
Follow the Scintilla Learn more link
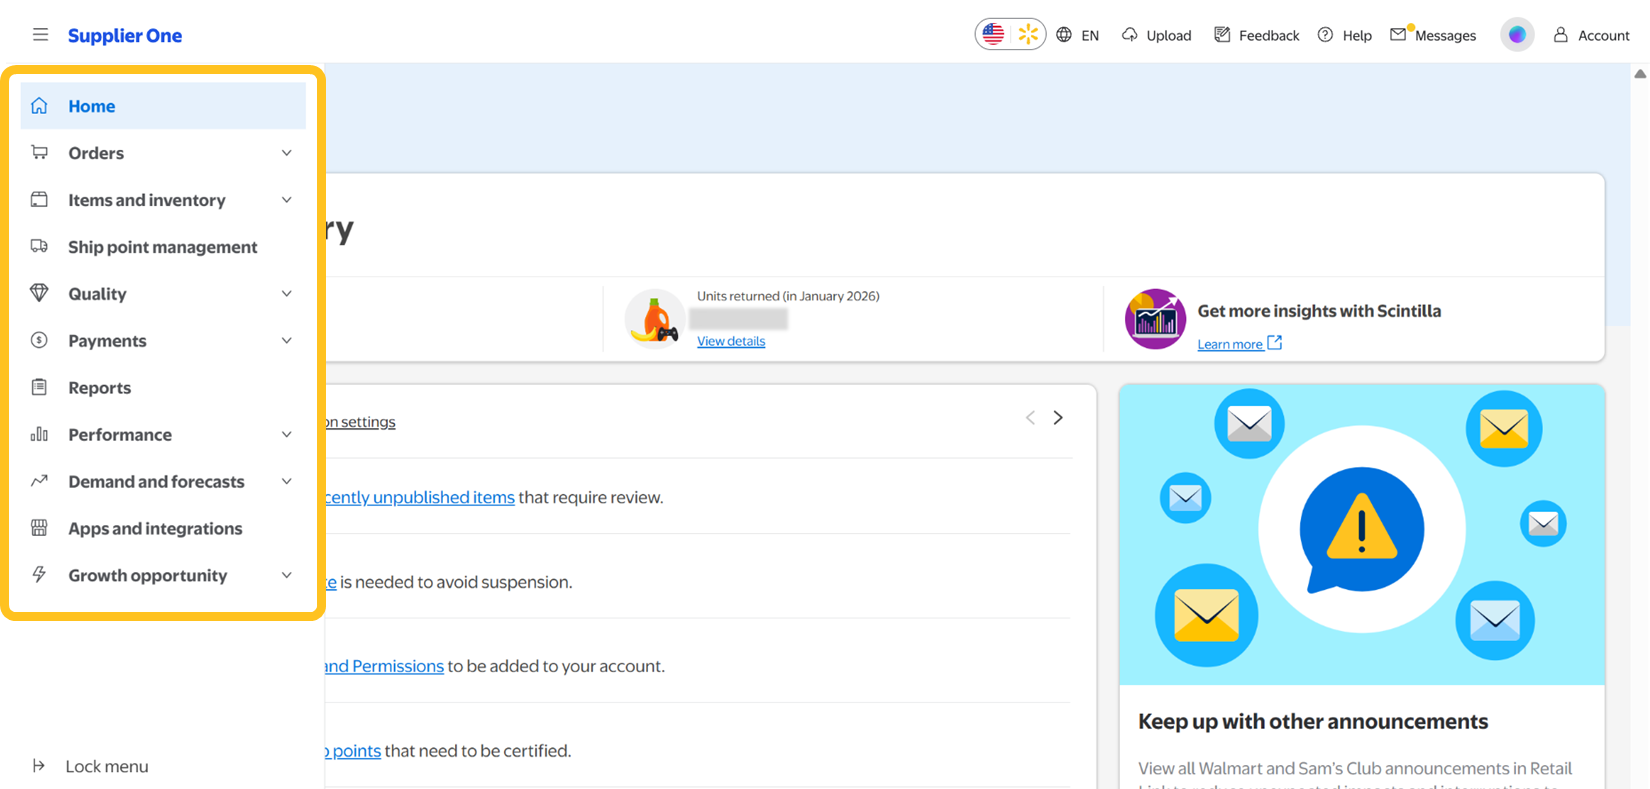pos(1230,344)
